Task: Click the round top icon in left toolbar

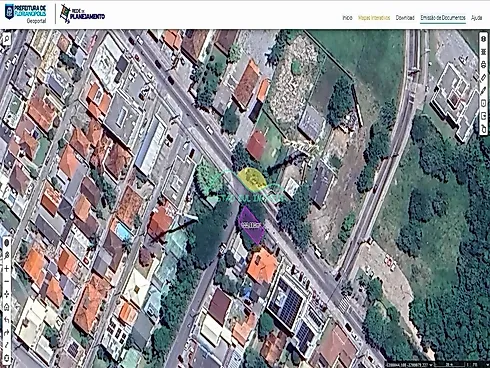Action: (x=7, y=243)
